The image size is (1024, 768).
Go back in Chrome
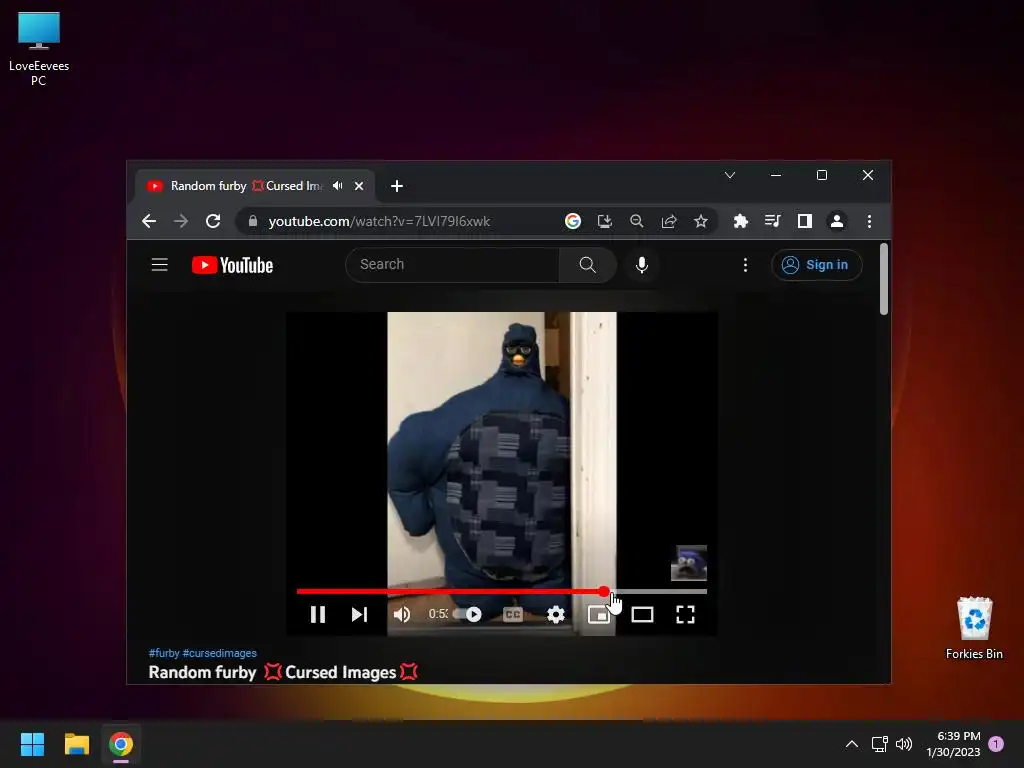point(149,221)
